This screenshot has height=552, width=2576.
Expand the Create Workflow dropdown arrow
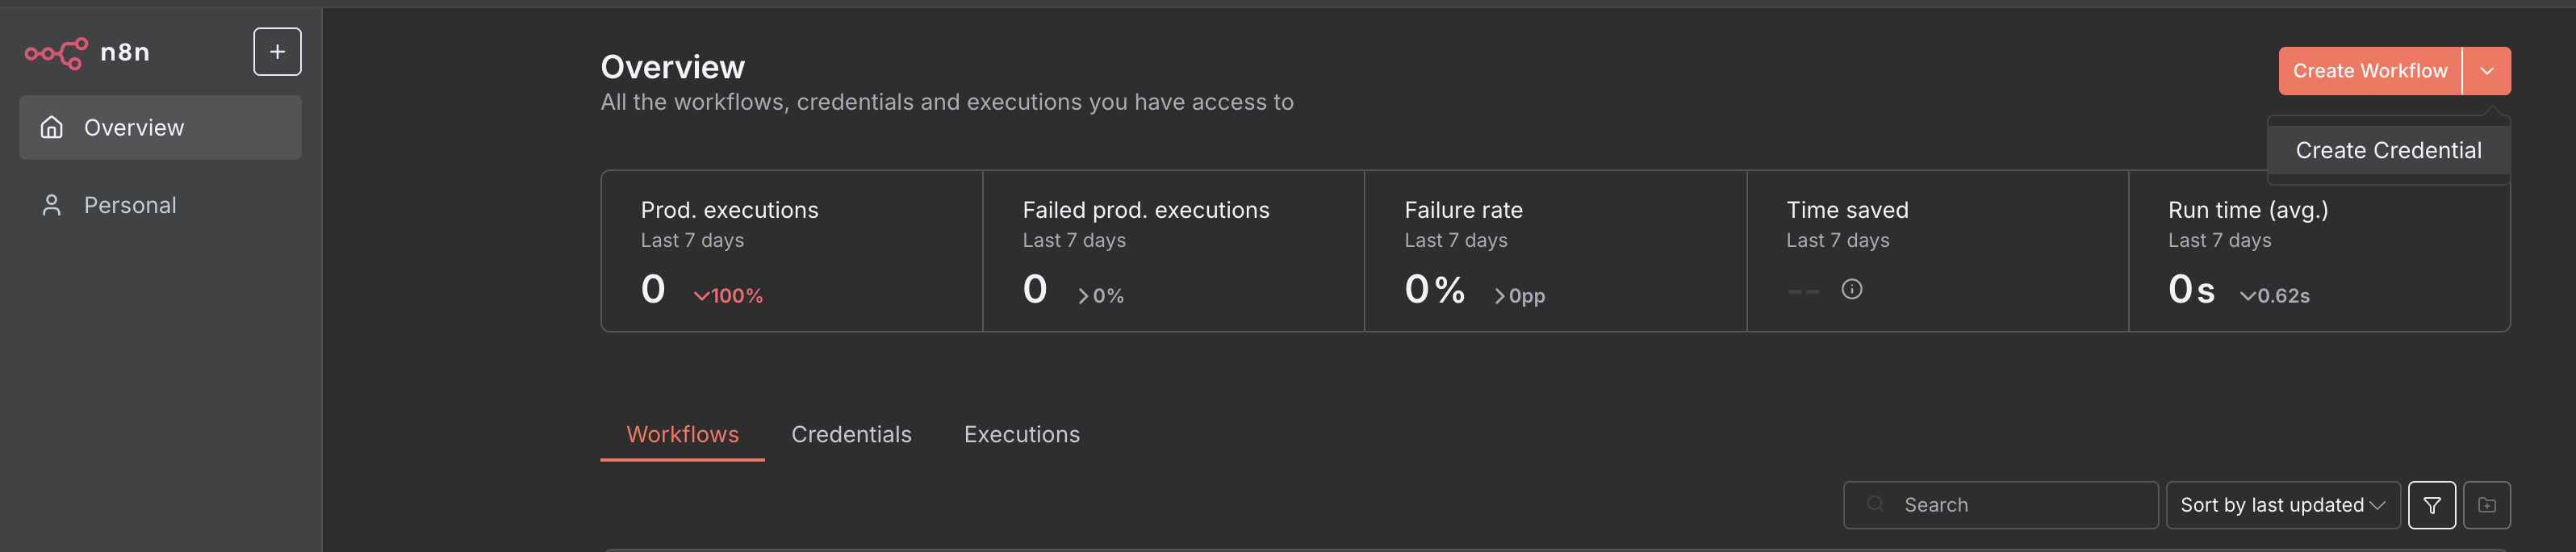click(2487, 71)
